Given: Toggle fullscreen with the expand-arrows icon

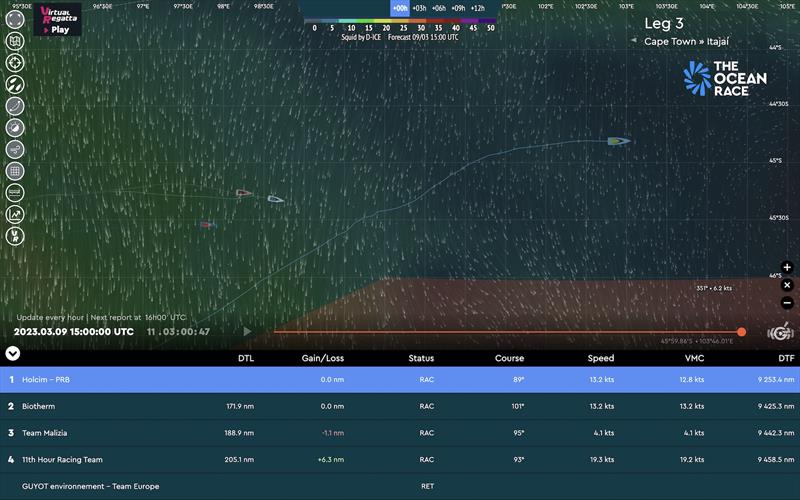Looking at the screenshot, I should (15, 19).
